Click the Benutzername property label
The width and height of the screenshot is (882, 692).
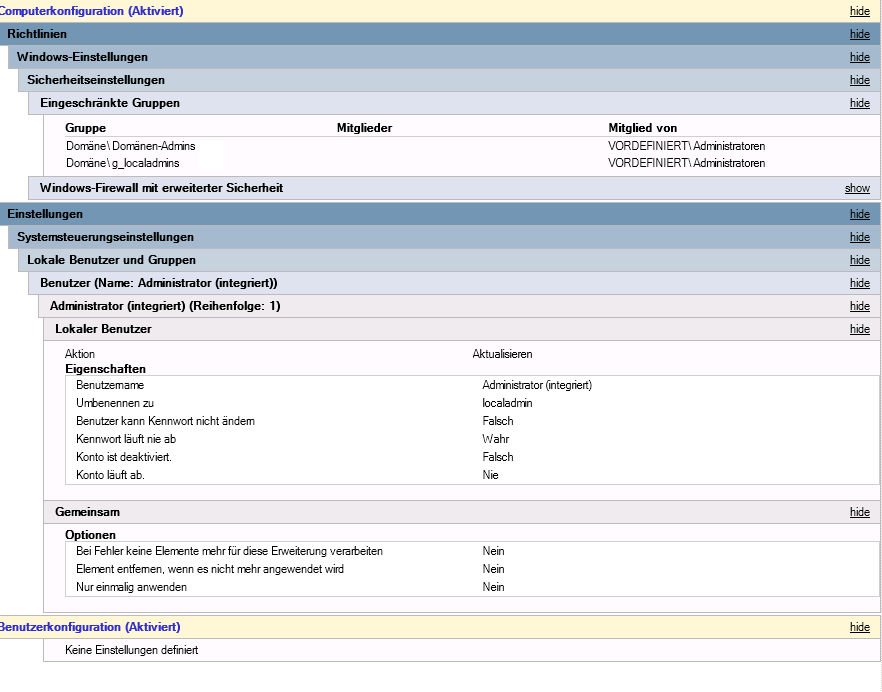click(x=110, y=385)
